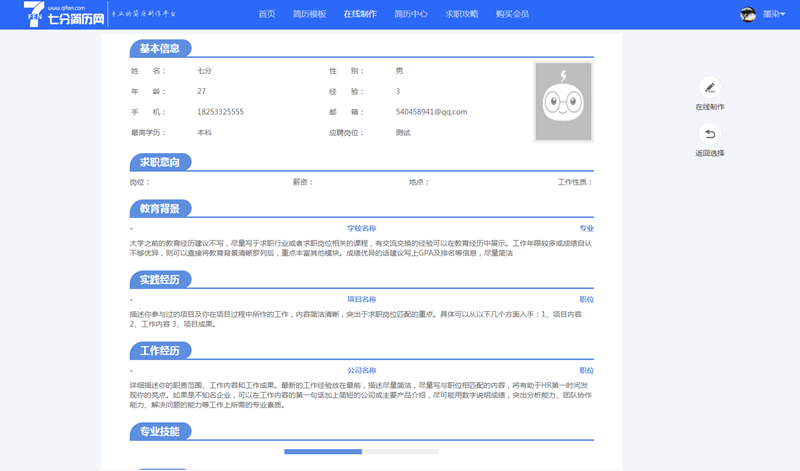The width and height of the screenshot is (800, 471).
Task: Click the 工作性质 label
Action: point(575,182)
